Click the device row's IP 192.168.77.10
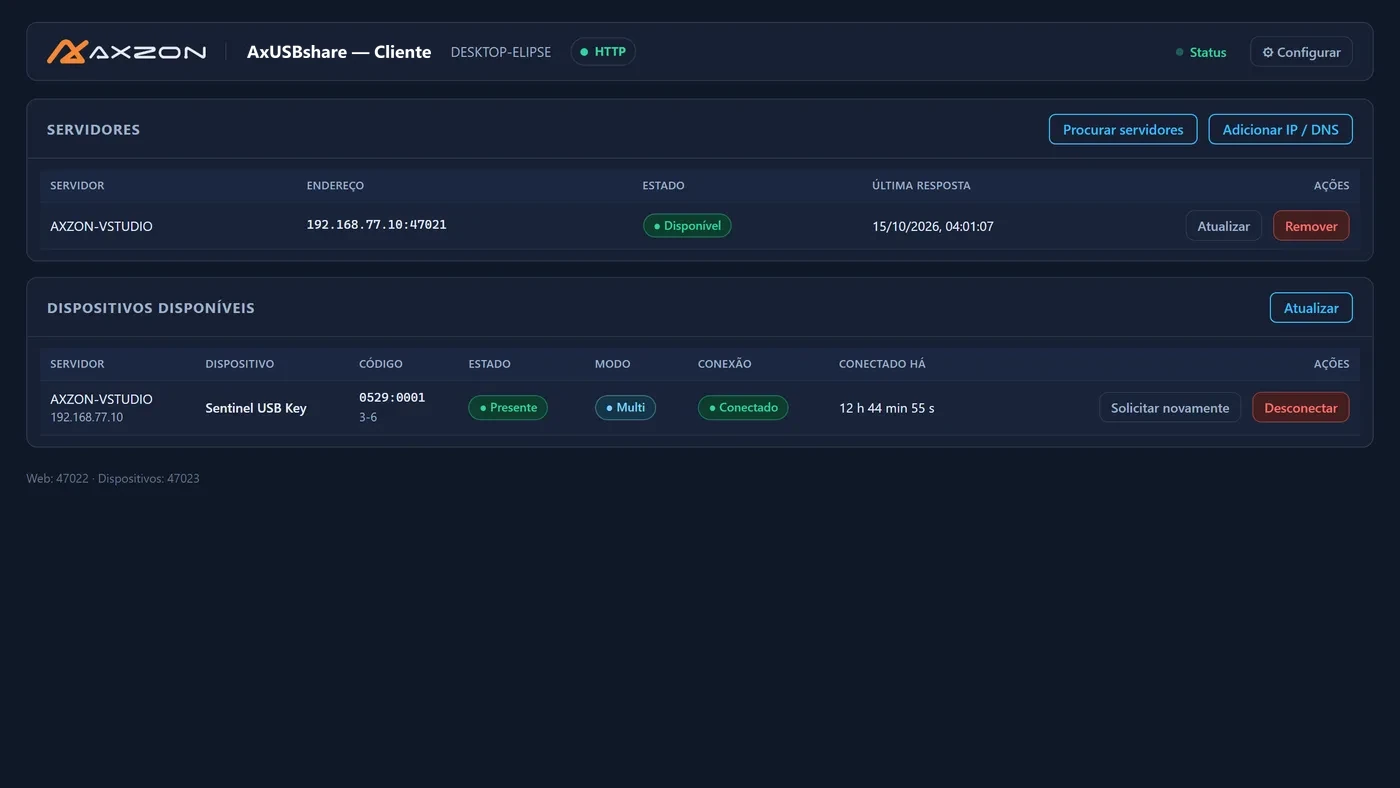 click(x=87, y=417)
